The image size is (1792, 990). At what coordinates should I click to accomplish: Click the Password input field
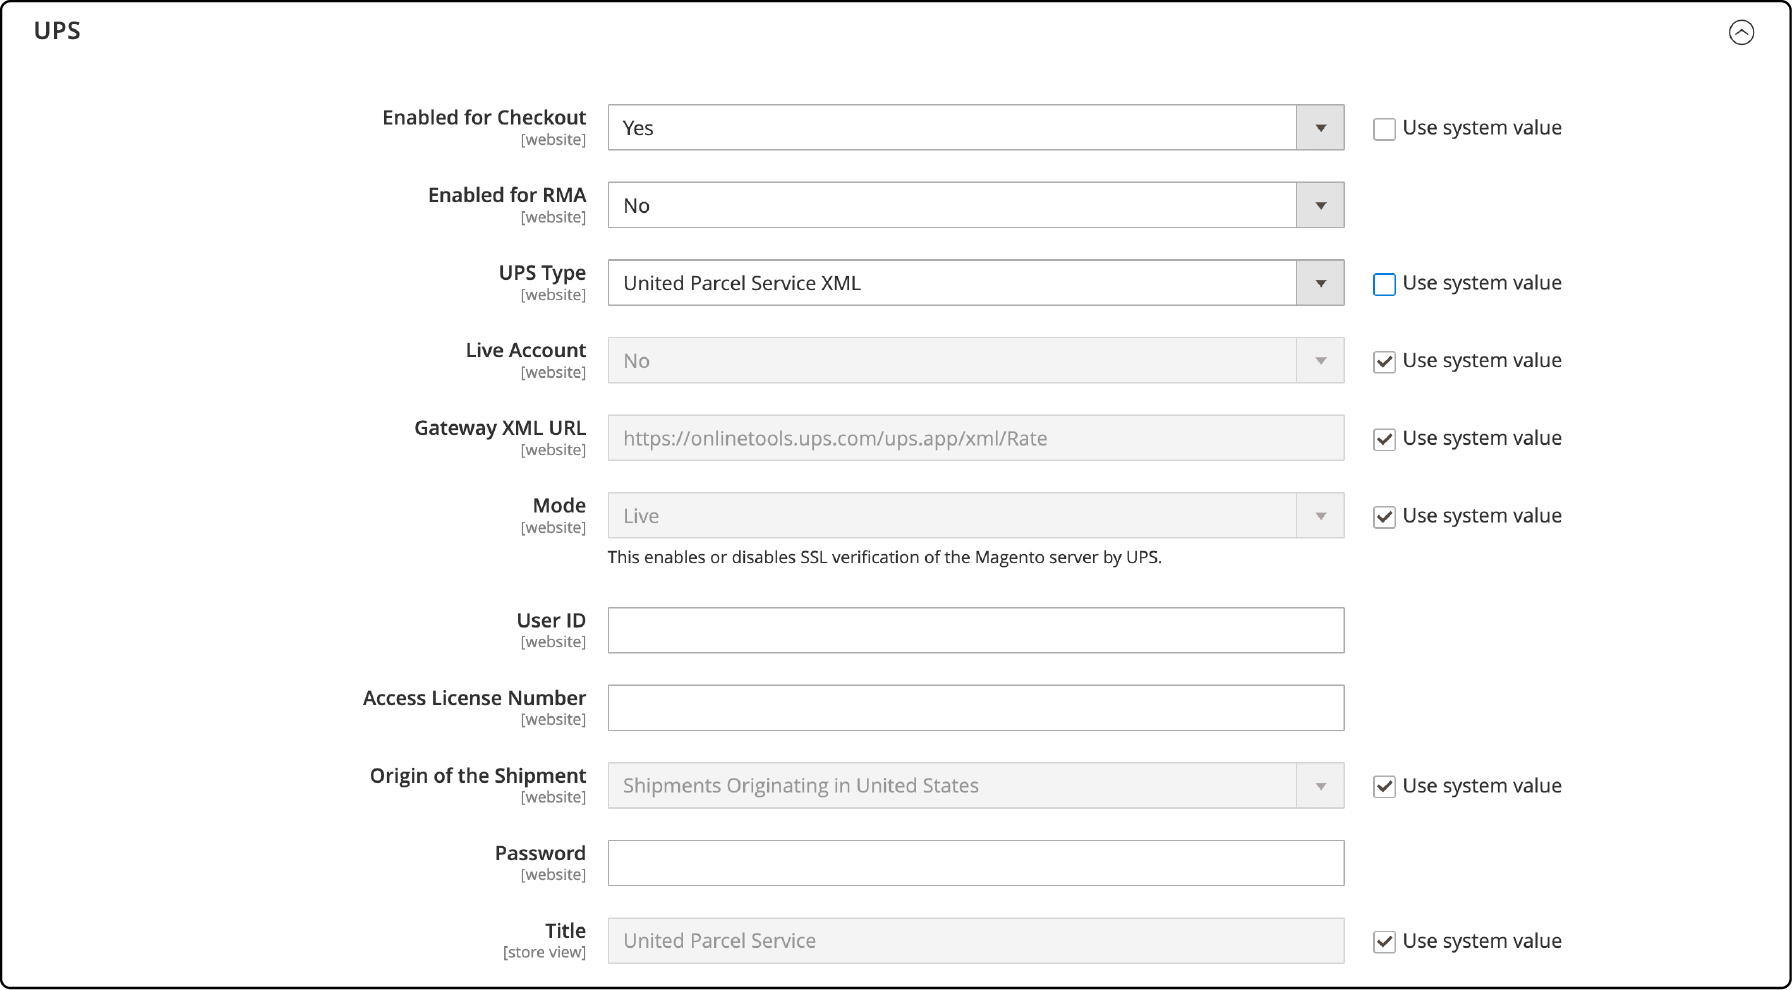[x=976, y=863]
